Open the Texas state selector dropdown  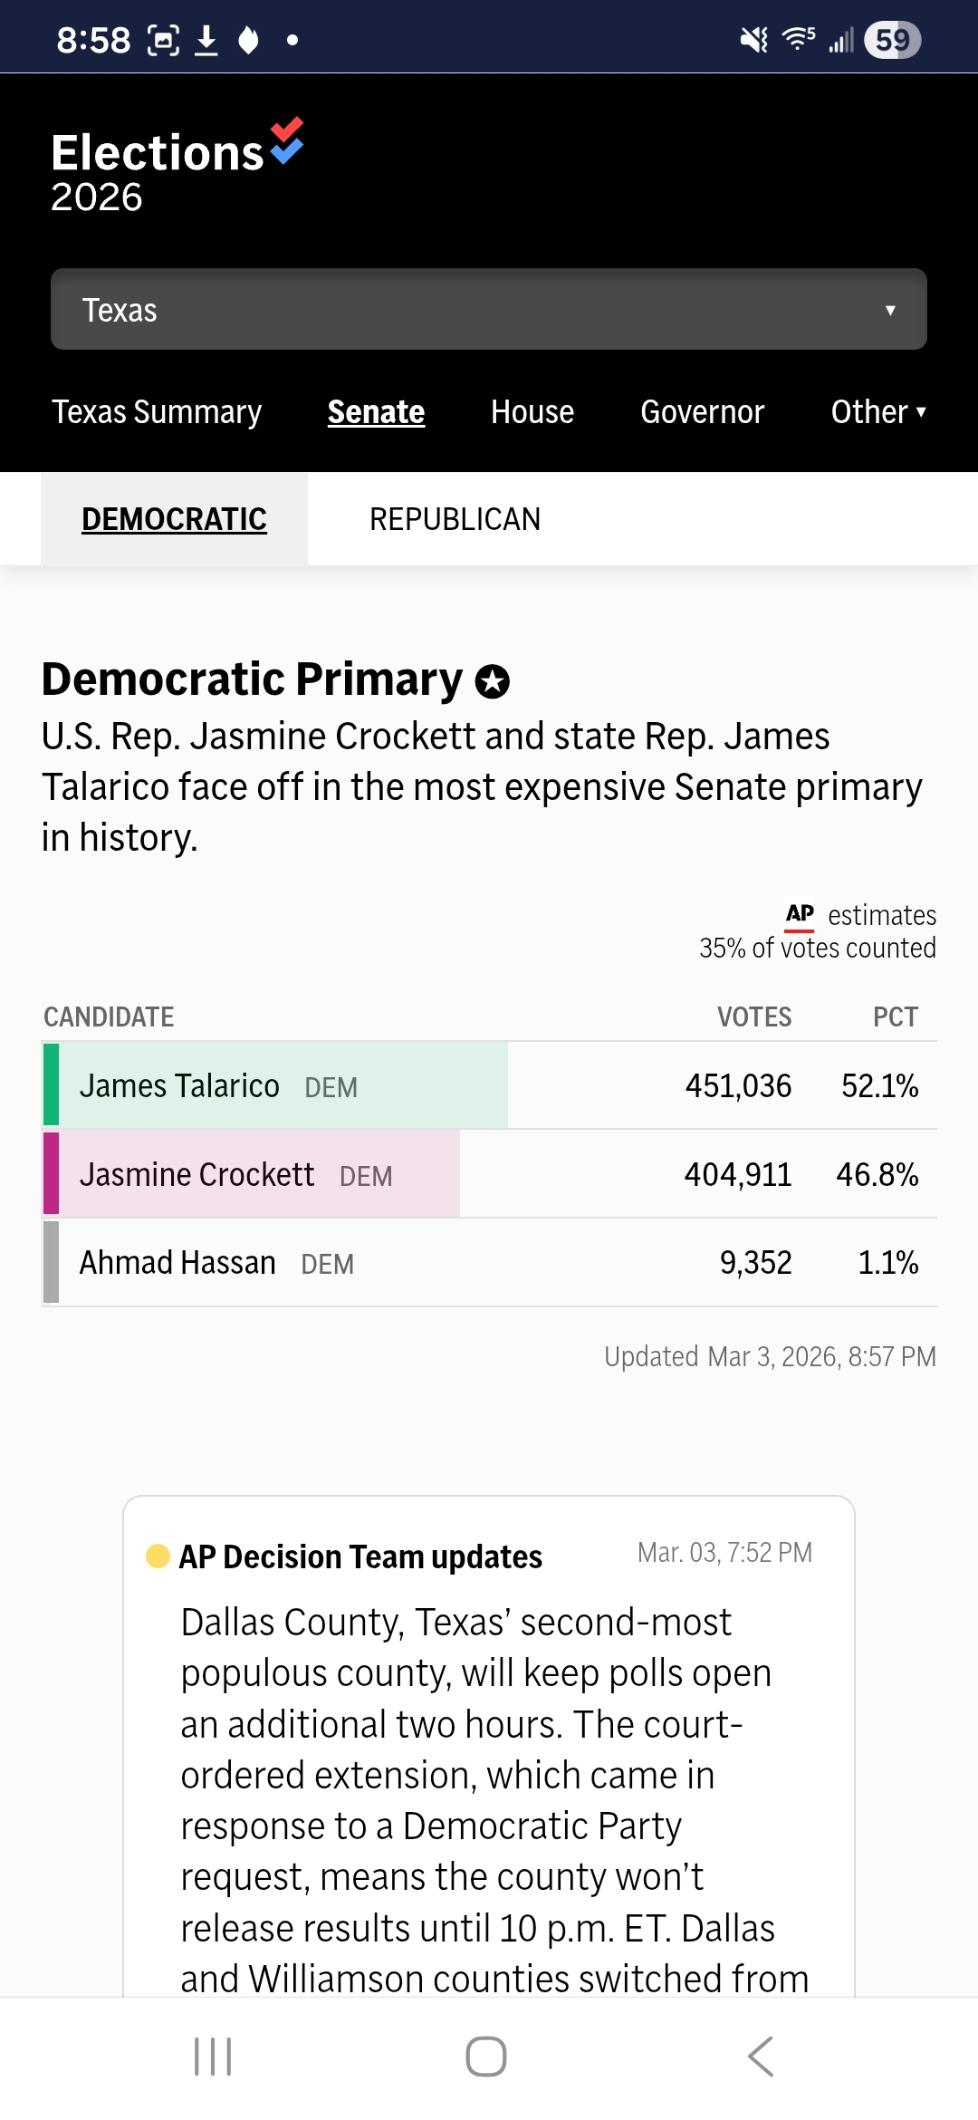tap(488, 310)
